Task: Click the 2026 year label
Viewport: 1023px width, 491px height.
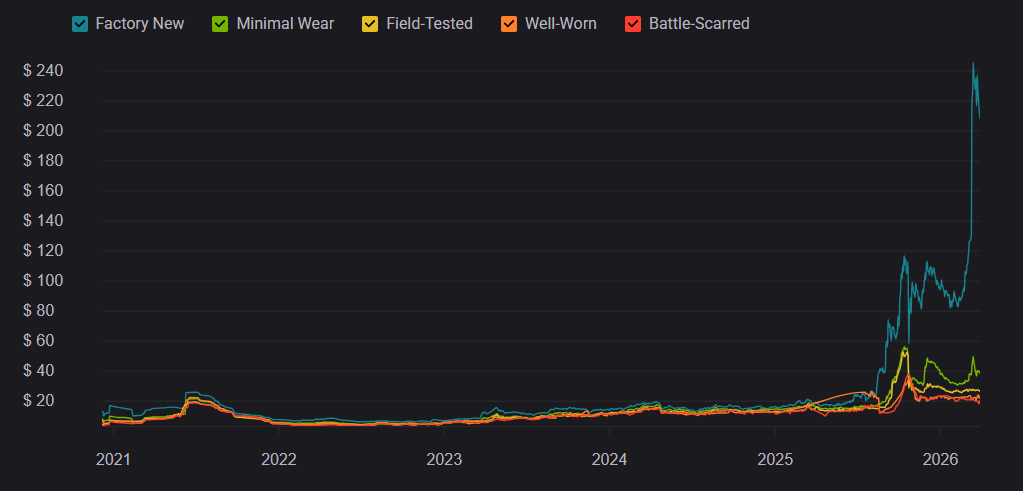Action: (x=941, y=460)
